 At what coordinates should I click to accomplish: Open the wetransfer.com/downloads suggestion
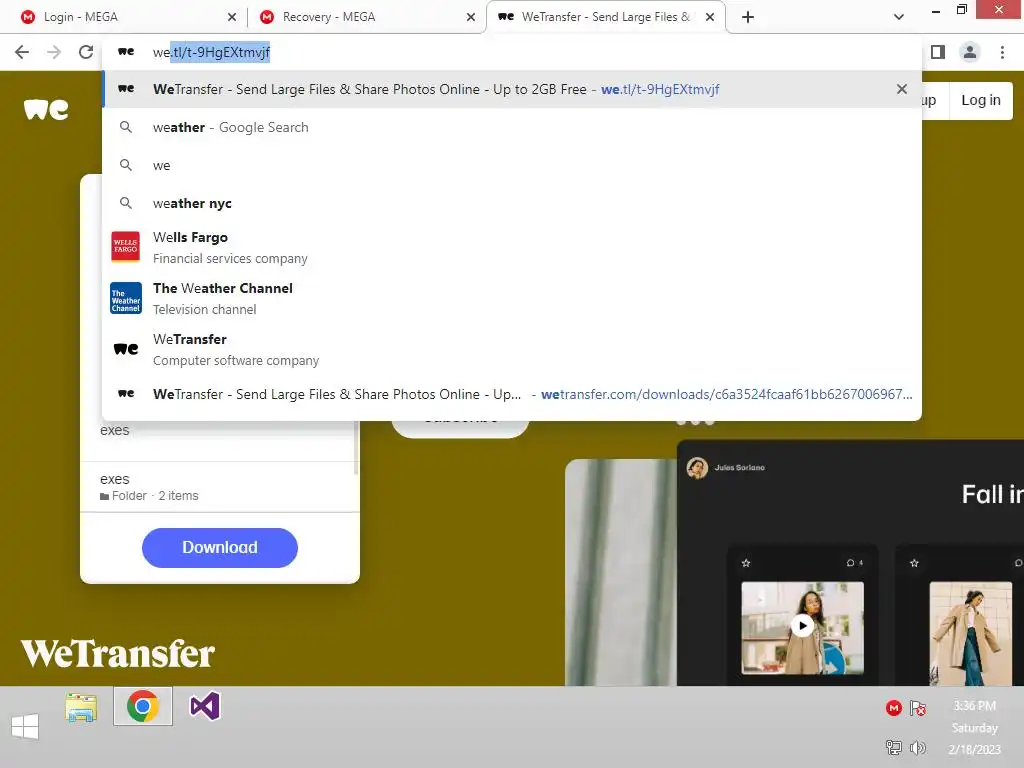click(x=512, y=394)
